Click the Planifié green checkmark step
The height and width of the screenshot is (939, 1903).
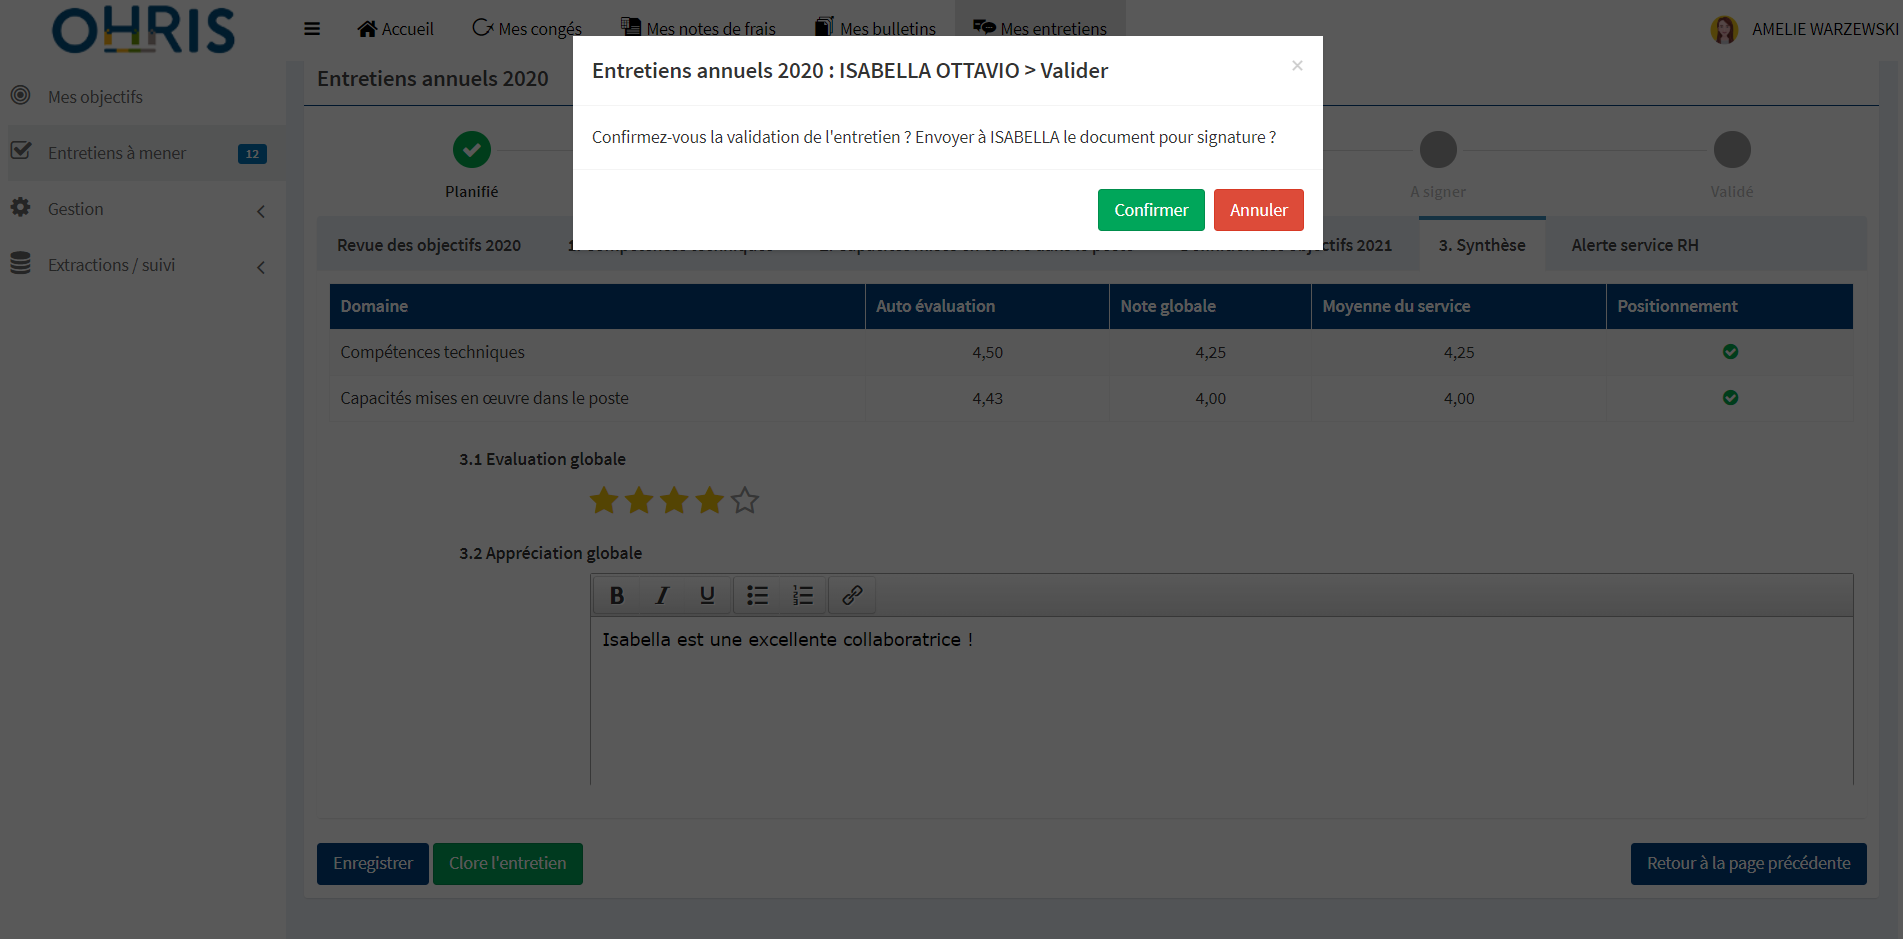pyautogui.click(x=471, y=150)
